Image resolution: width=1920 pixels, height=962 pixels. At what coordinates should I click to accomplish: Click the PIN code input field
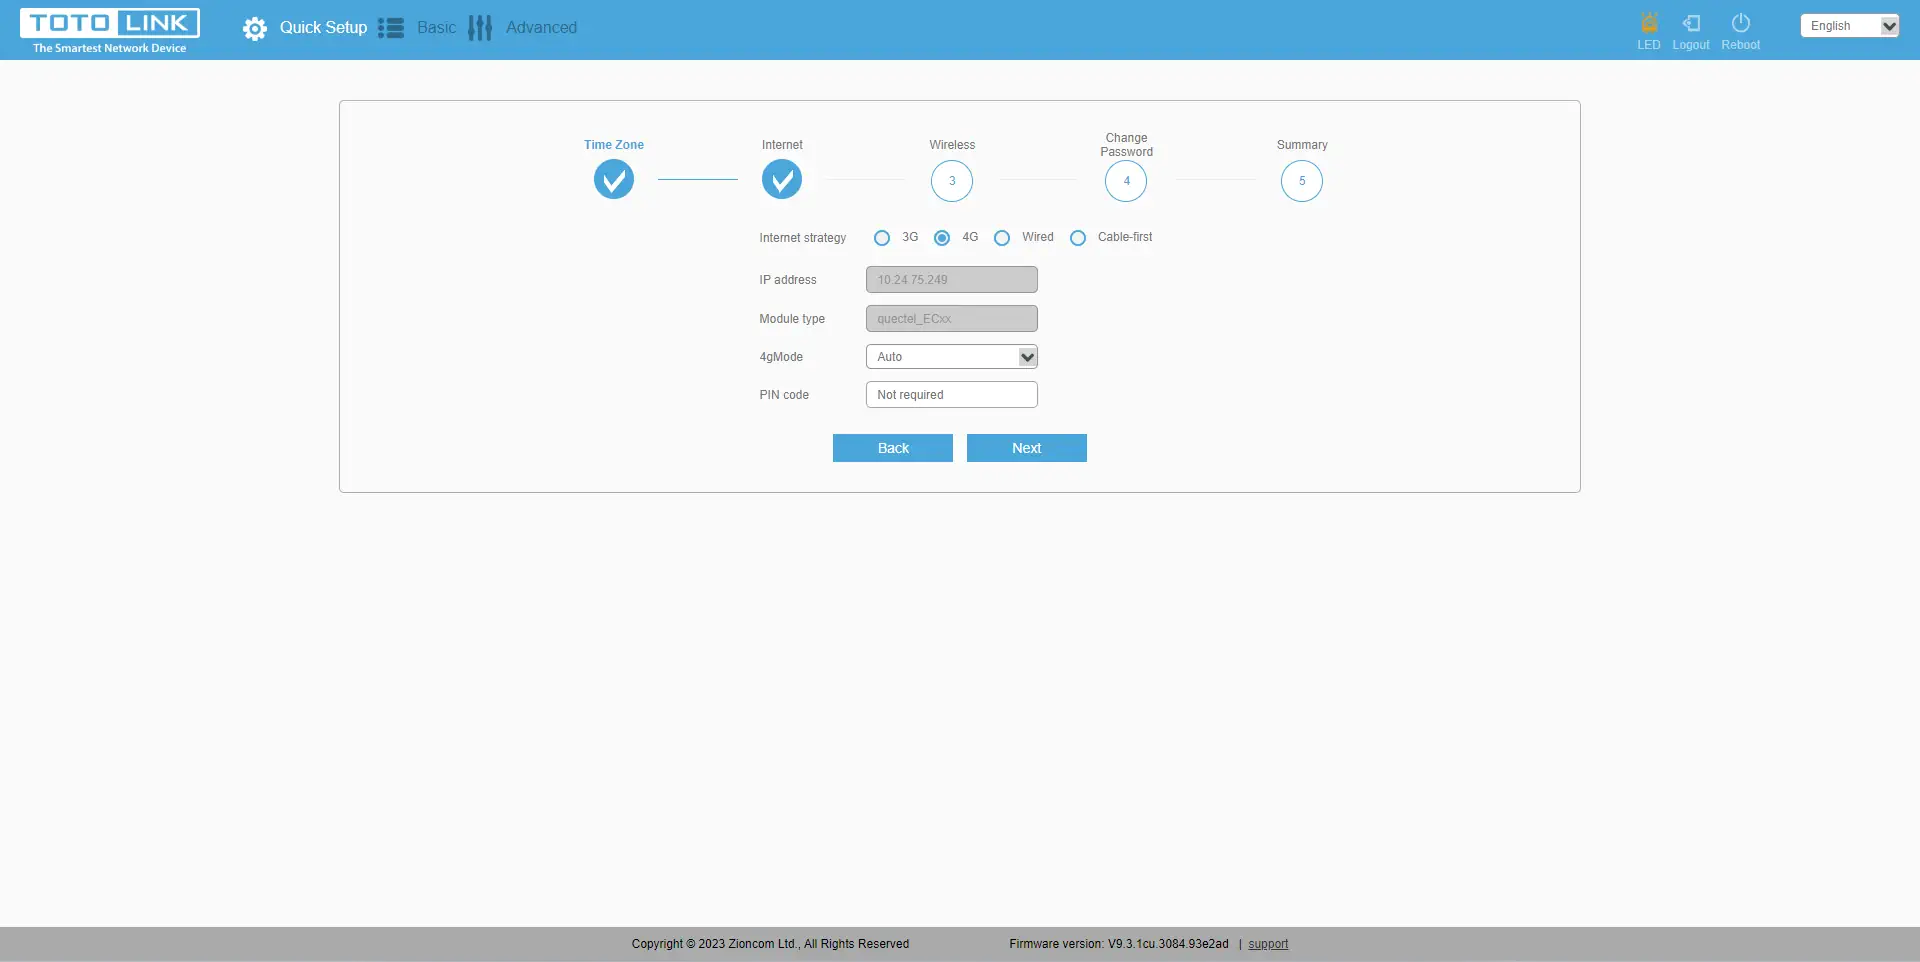(951, 395)
